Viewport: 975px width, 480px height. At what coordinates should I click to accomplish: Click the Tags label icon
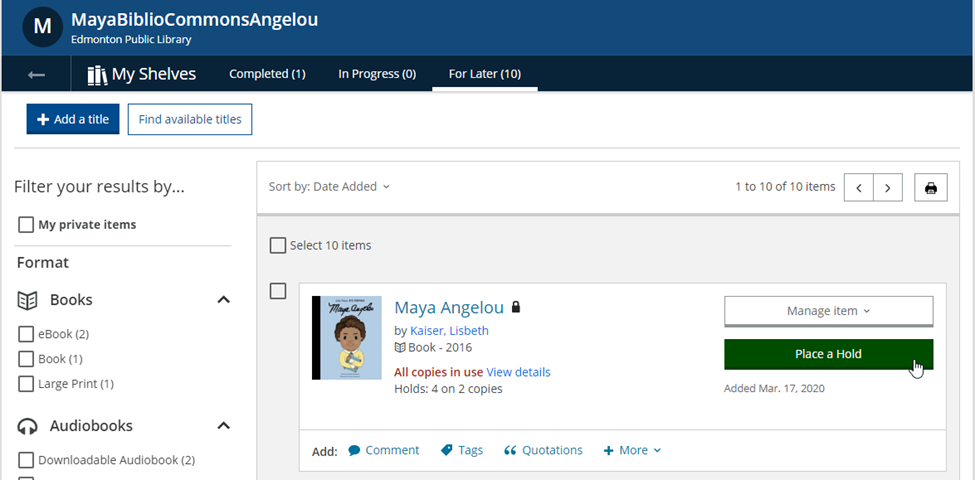446,450
